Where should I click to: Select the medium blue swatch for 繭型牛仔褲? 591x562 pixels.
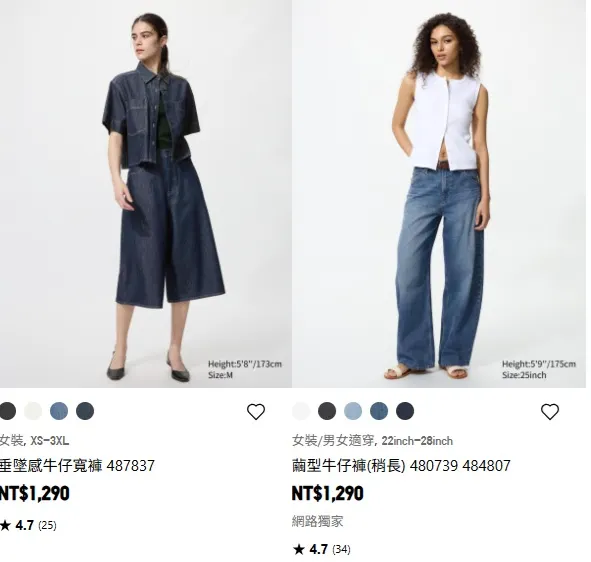pyautogui.click(x=379, y=411)
